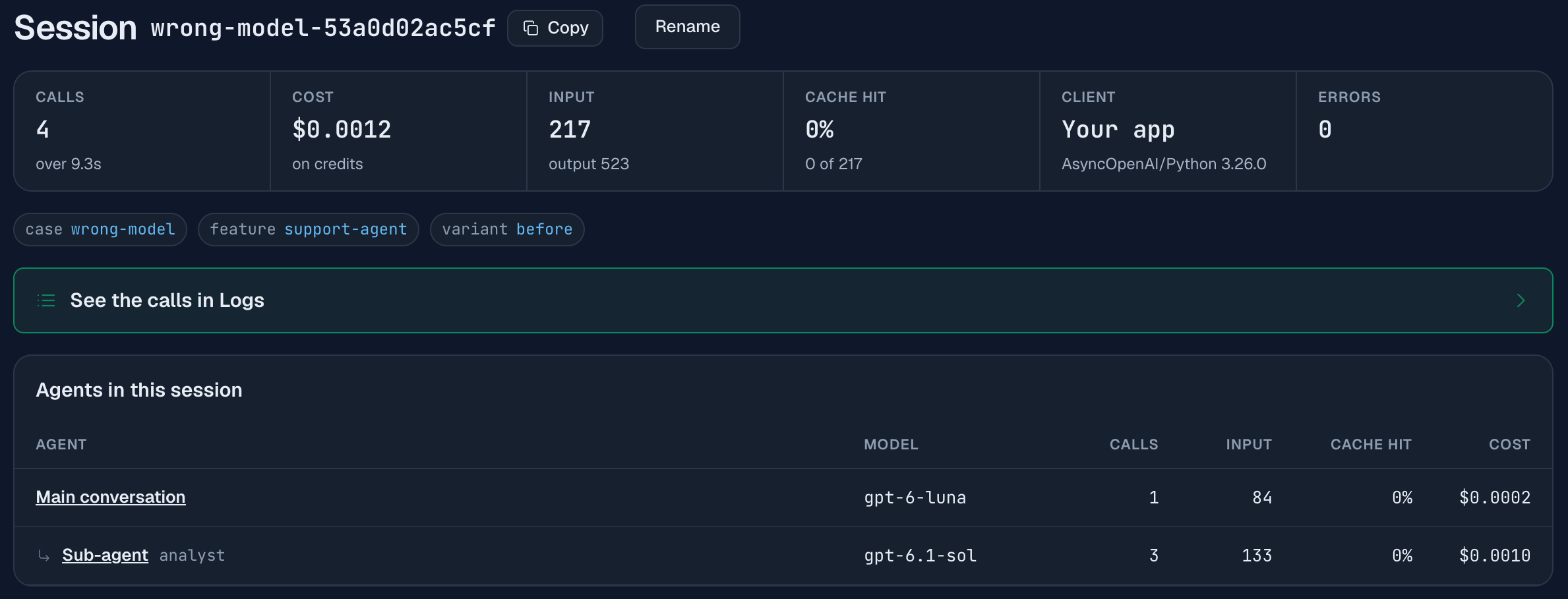
Task: Click Main conversation input value 84
Action: click(x=1261, y=497)
